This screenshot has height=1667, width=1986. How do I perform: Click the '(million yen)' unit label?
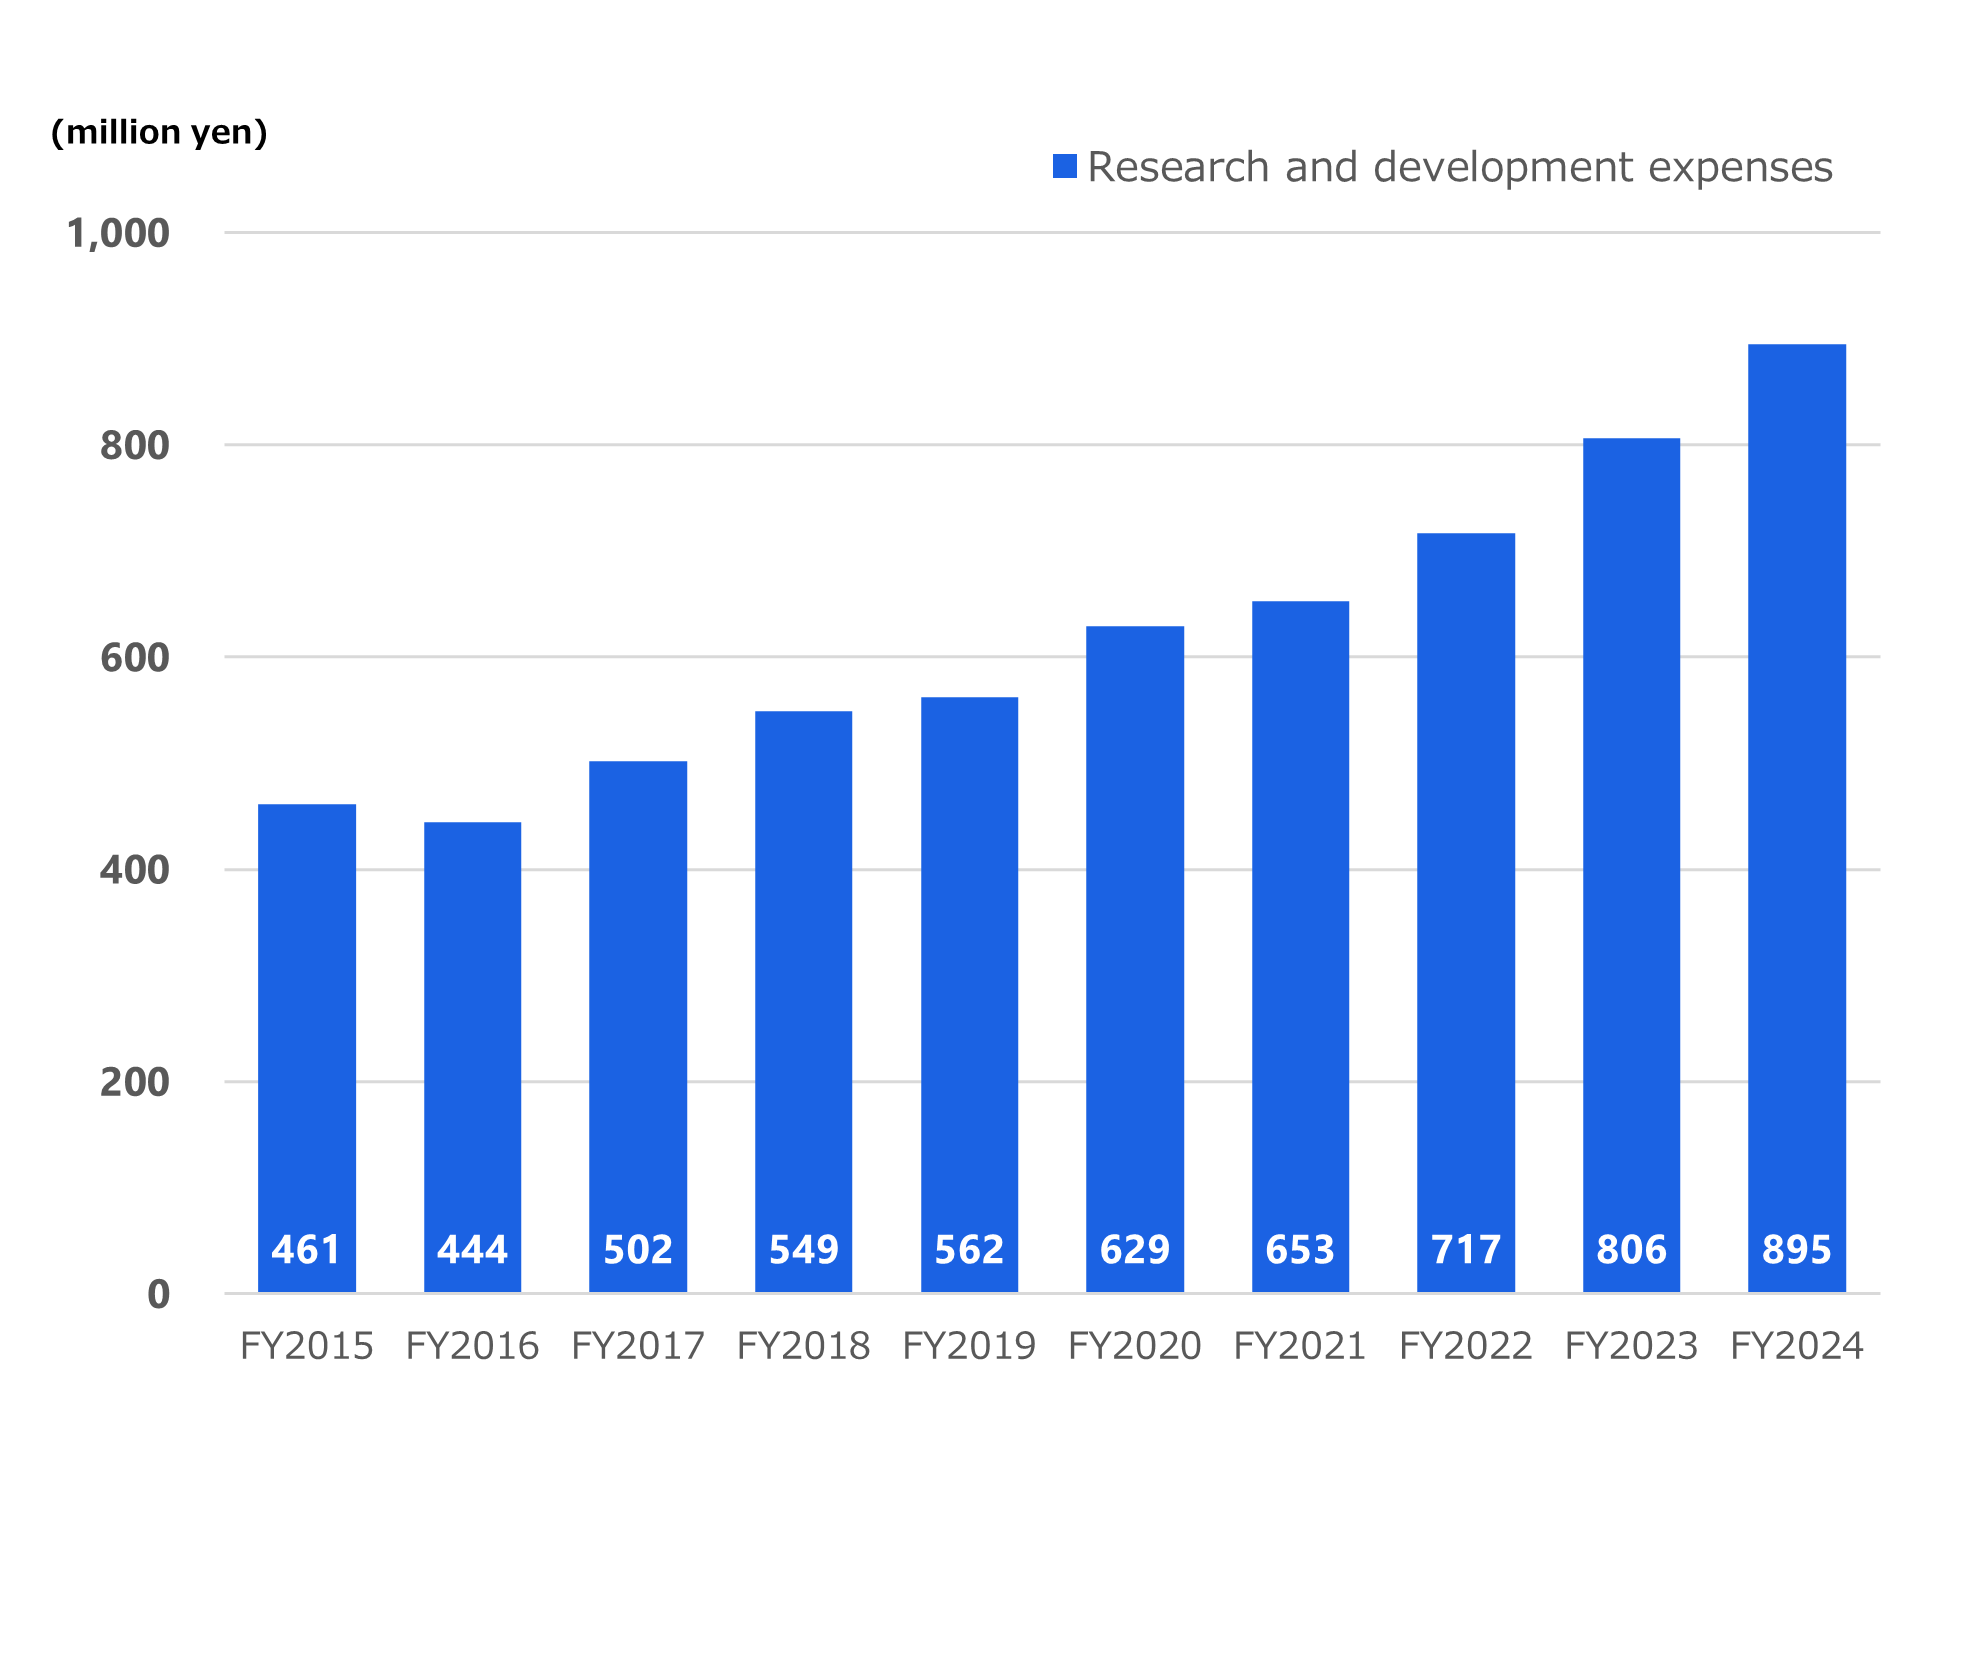click(x=159, y=132)
